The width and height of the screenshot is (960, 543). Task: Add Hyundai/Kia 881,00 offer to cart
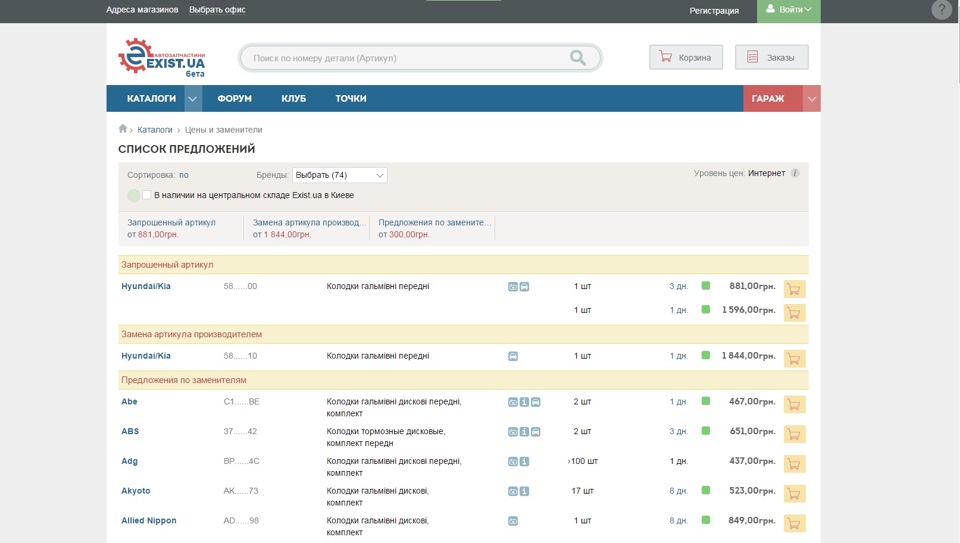[x=794, y=289]
